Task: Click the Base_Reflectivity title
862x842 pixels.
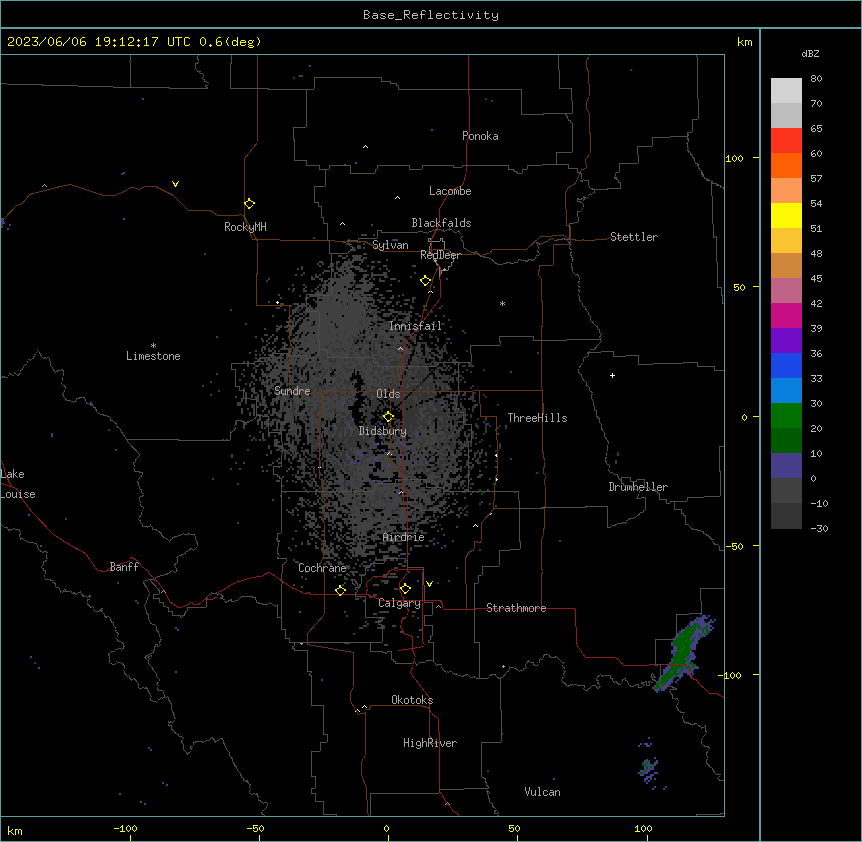Action: click(431, 15)
